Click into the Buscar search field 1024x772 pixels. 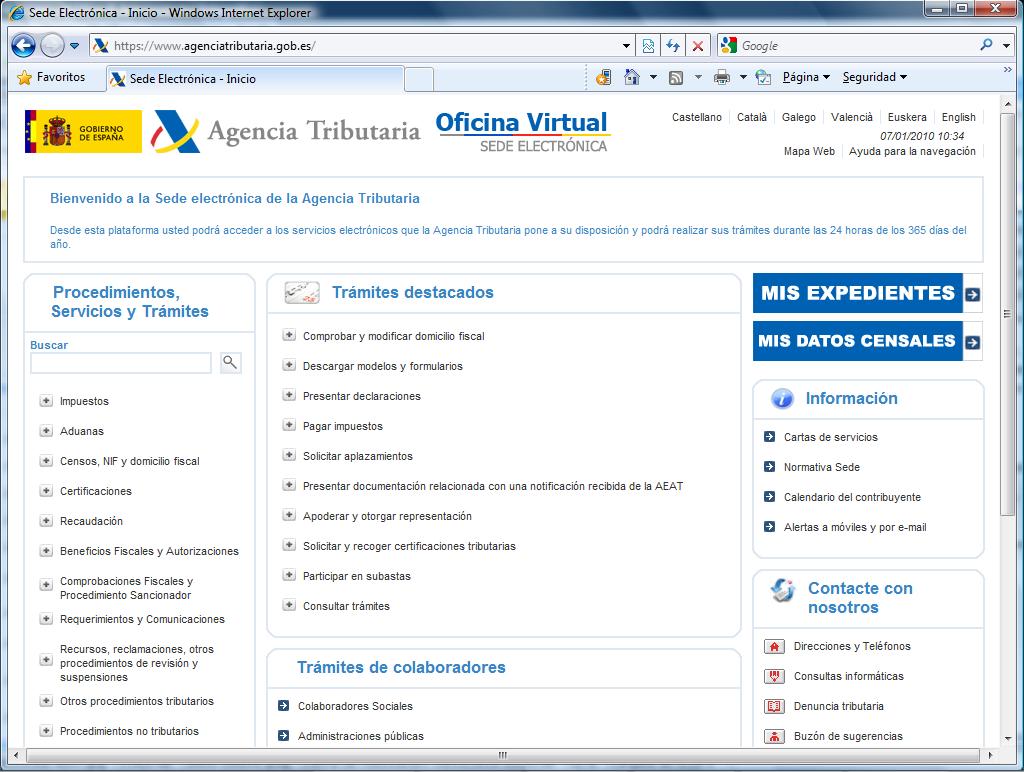(x=121, y=363)
